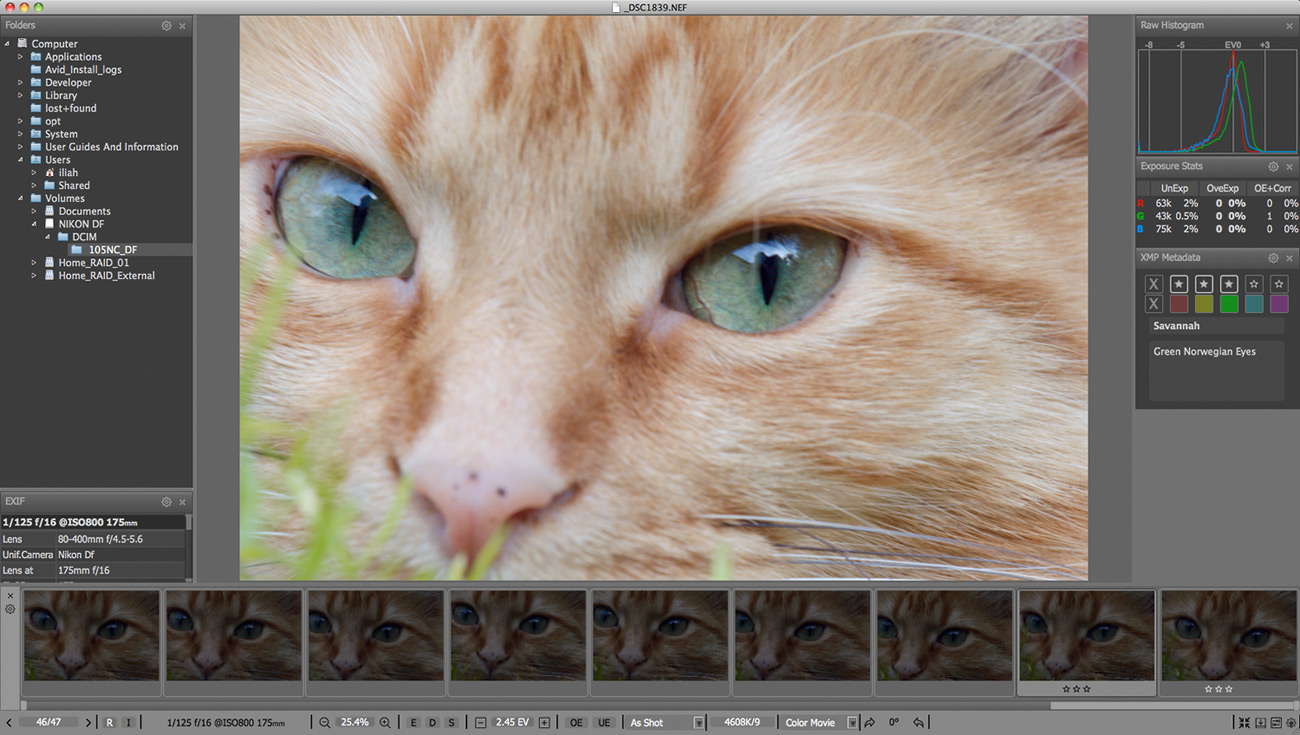Select the Home_RAID_01 volume
The width and height of the screenshot is (1300, 735).
pos(93,263)
